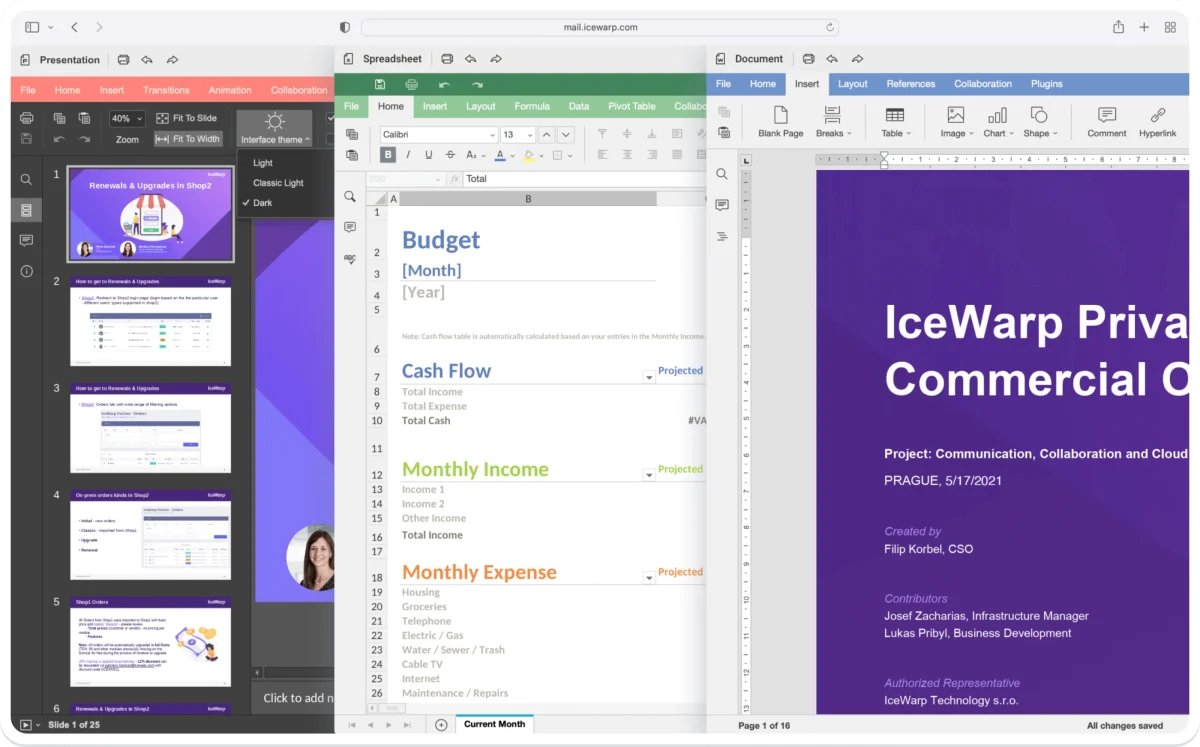Pick a highlight color from the fill color swatch
This screenshot has height=747, width=1200.
click(530, 155)
